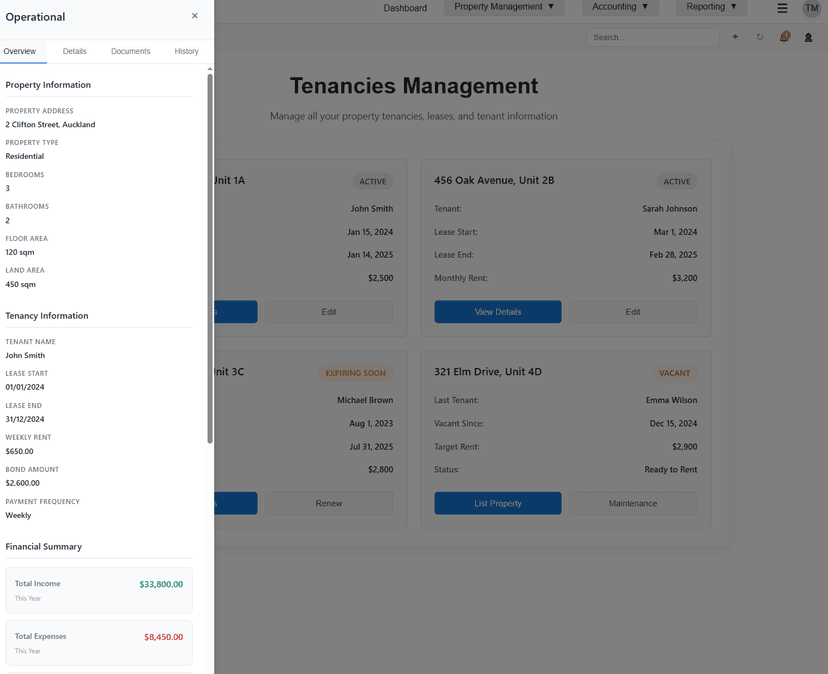The height and width of the screenshot is (674, 828).
Task: Click Renew on Michael Brown's tenancy card
Action: 328,503
